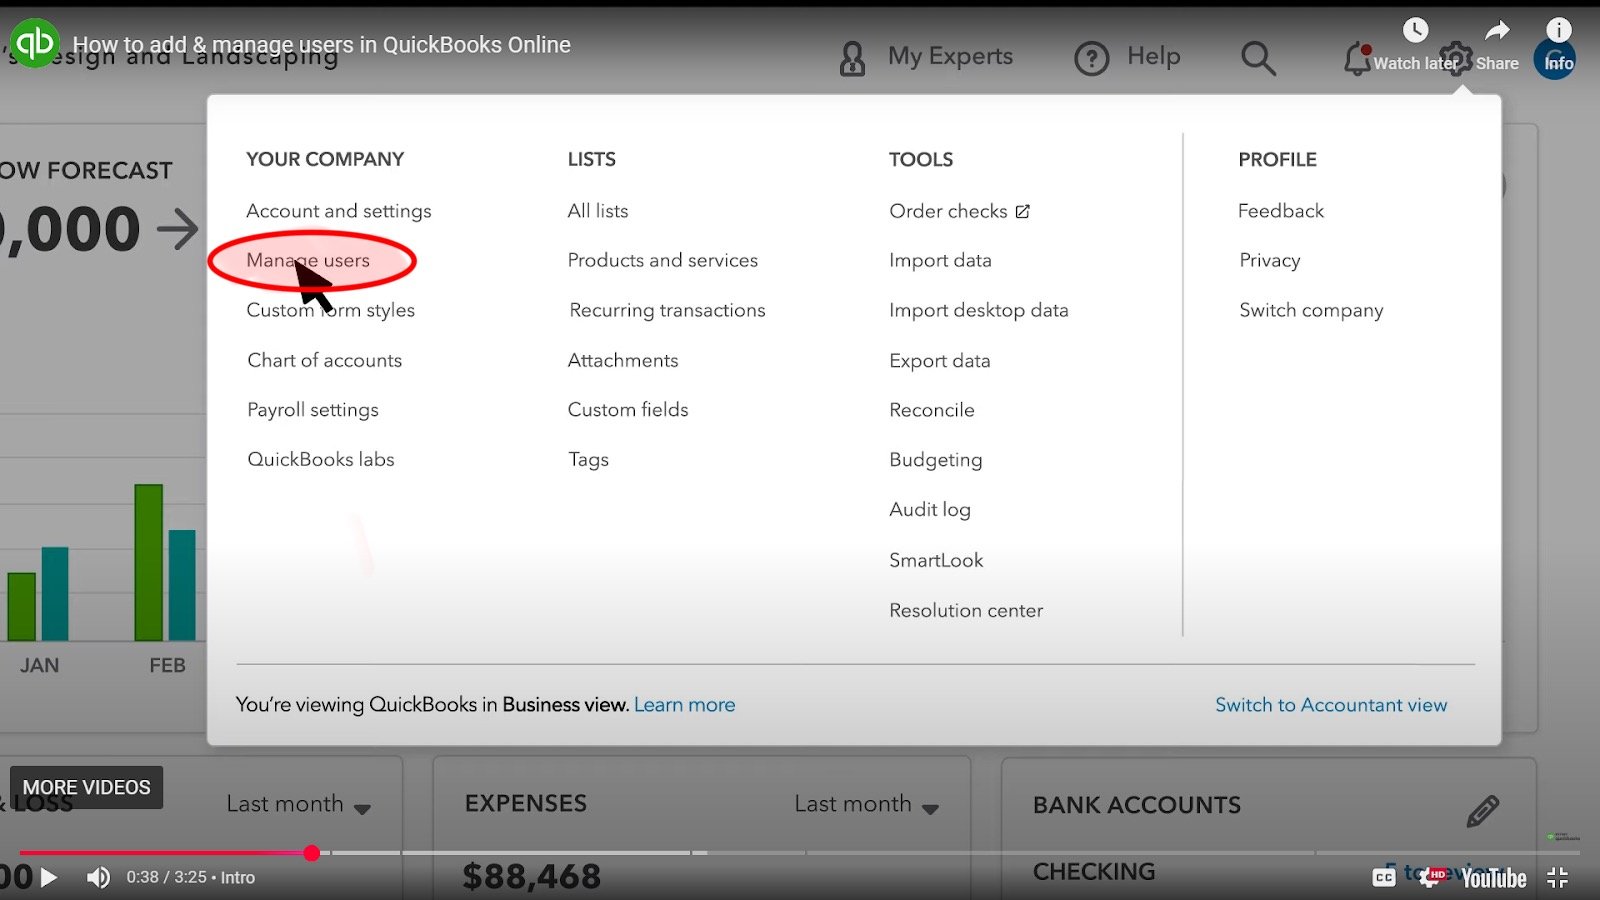Open QuickBooks labs
The width and height of the screenshot is (1600, 900).
click(x=321, y=459)
